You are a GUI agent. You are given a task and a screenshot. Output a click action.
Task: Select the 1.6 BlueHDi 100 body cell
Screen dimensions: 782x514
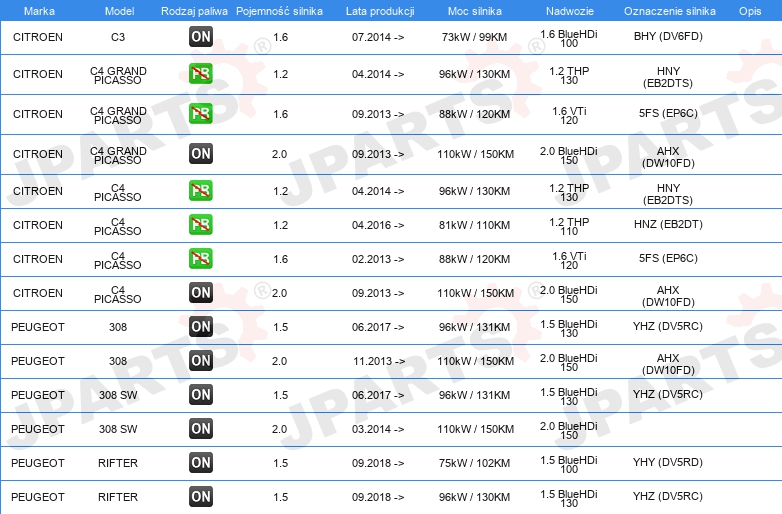569,38
